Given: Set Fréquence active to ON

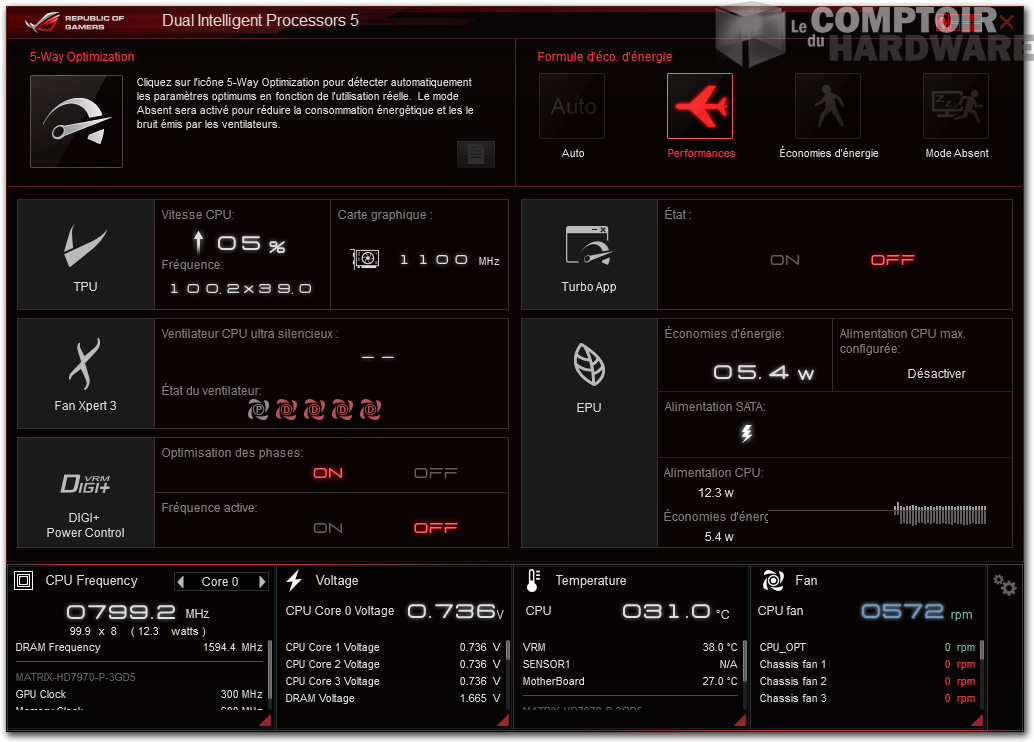Looking at the screenshot, I should tap(328, 528).
